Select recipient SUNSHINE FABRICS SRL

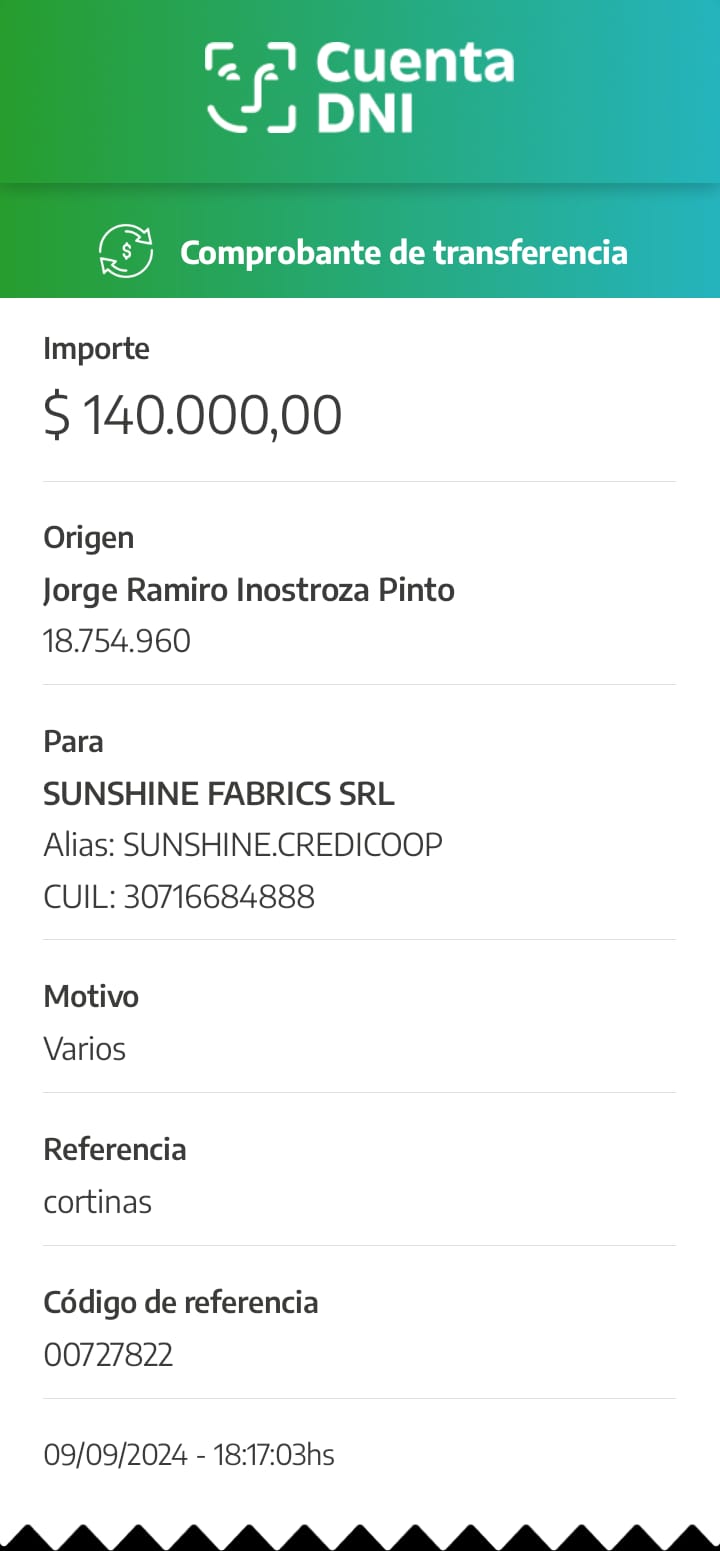[219, 794]
